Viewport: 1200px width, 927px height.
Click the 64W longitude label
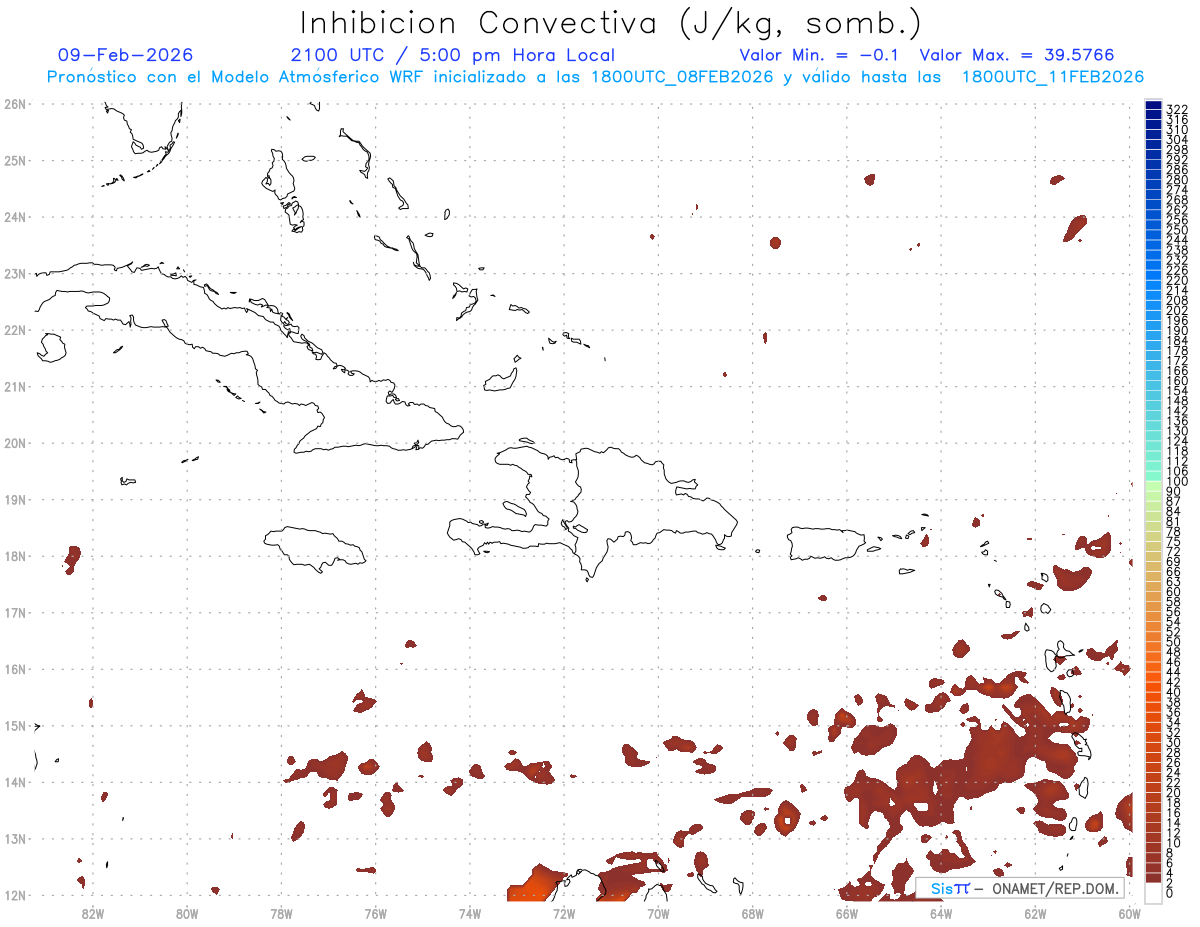(941, 913)
